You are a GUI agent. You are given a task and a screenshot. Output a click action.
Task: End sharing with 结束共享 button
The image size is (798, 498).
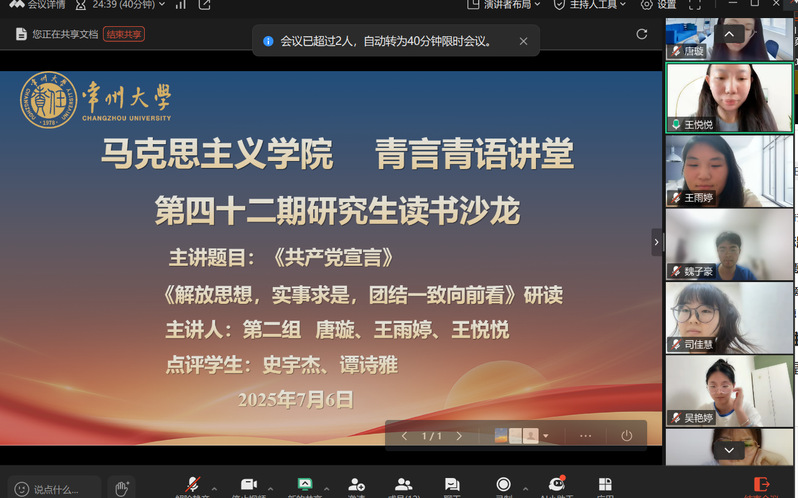point(124,34)
